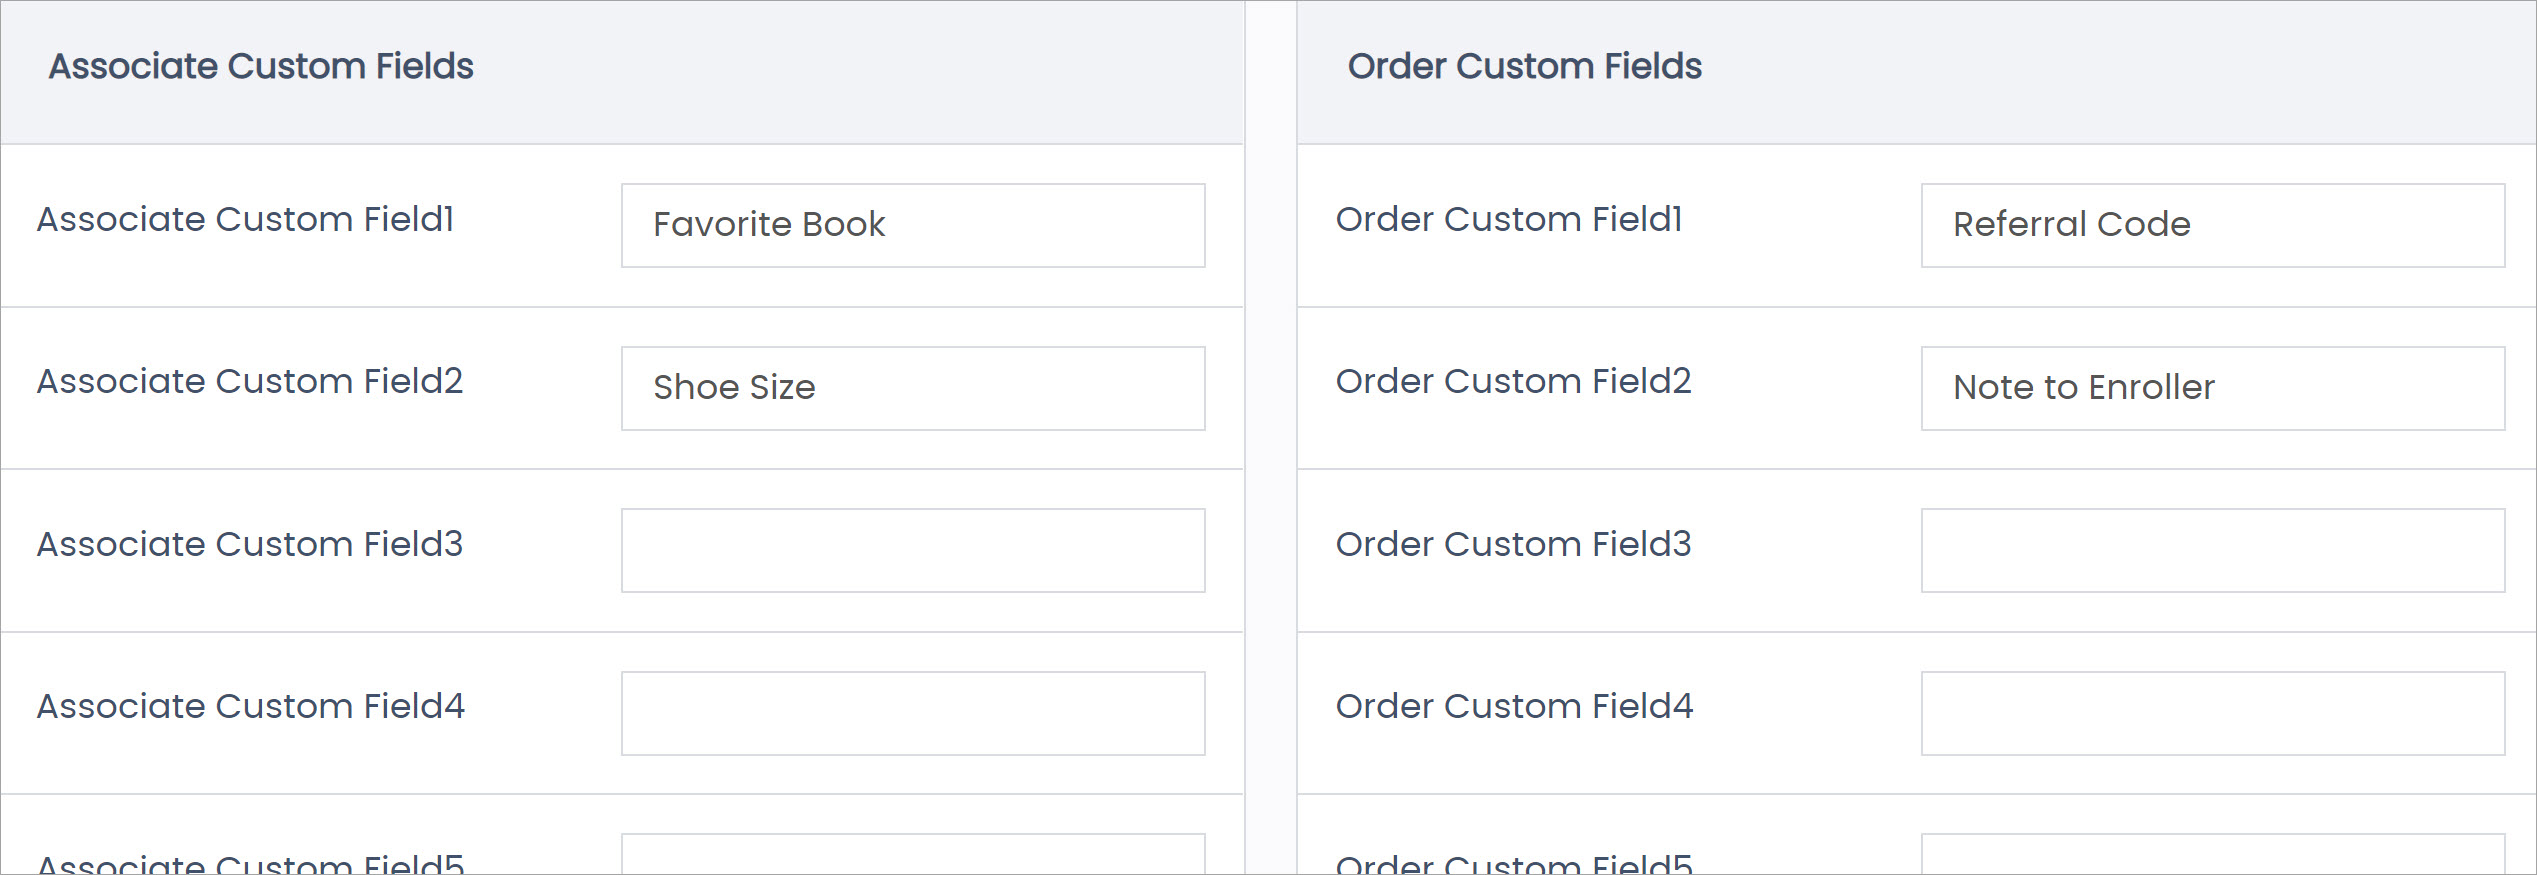This screenshot has height=875, width=2537.
Task: Click into the Associate Custom Field4 input box
Action: tap(912, 713)
